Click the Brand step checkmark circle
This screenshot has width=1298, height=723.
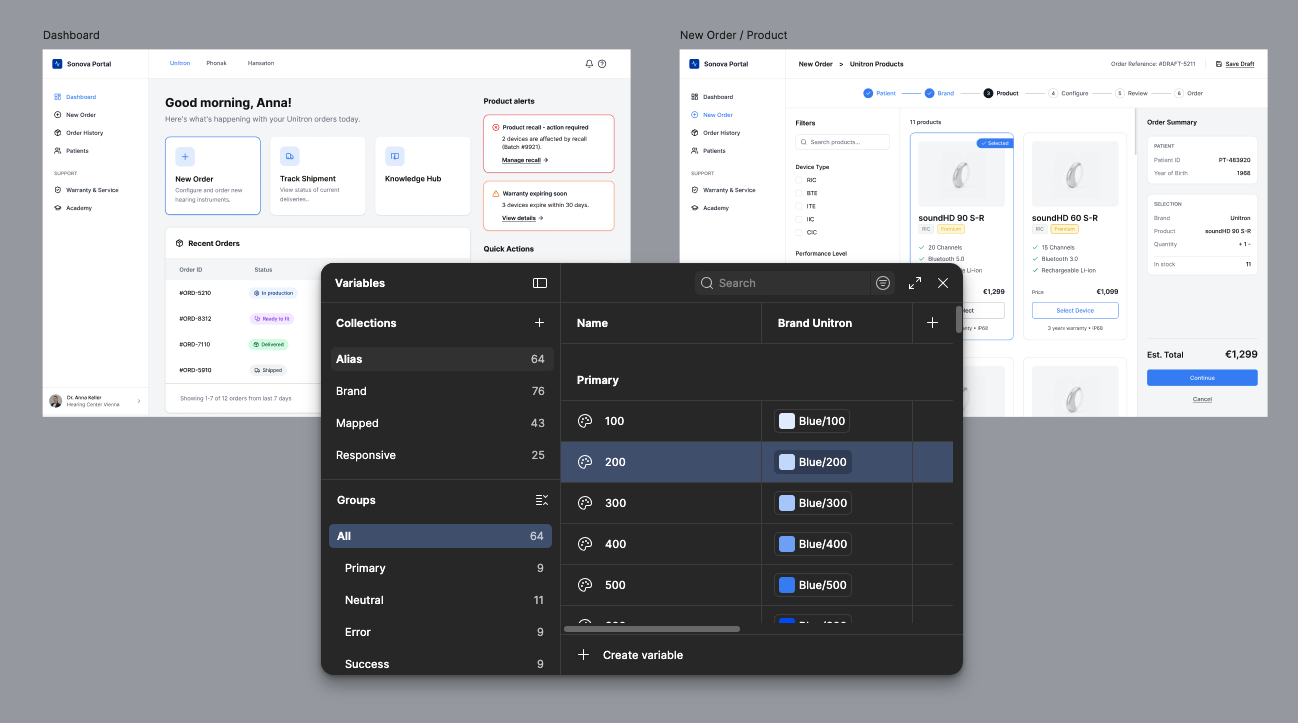click(x=929, y=93)
